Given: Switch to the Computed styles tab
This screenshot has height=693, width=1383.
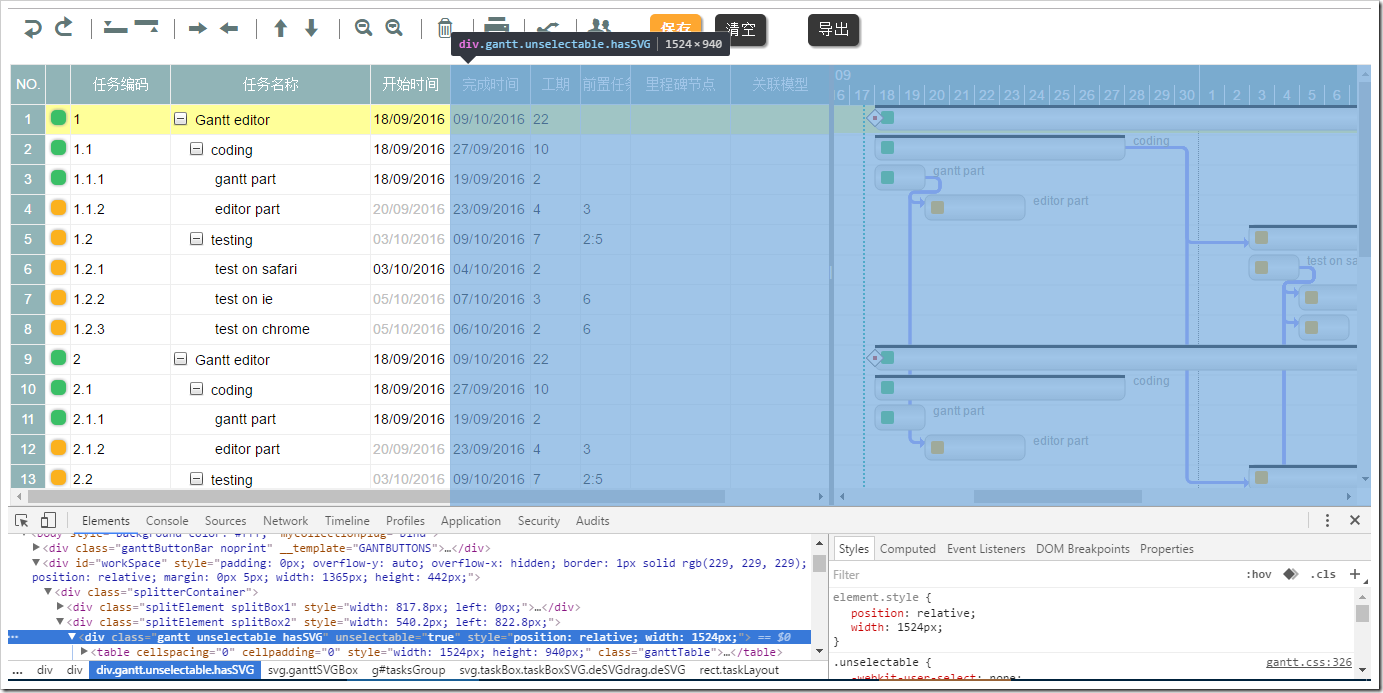Looking at the screenshot, I should 908,549.
